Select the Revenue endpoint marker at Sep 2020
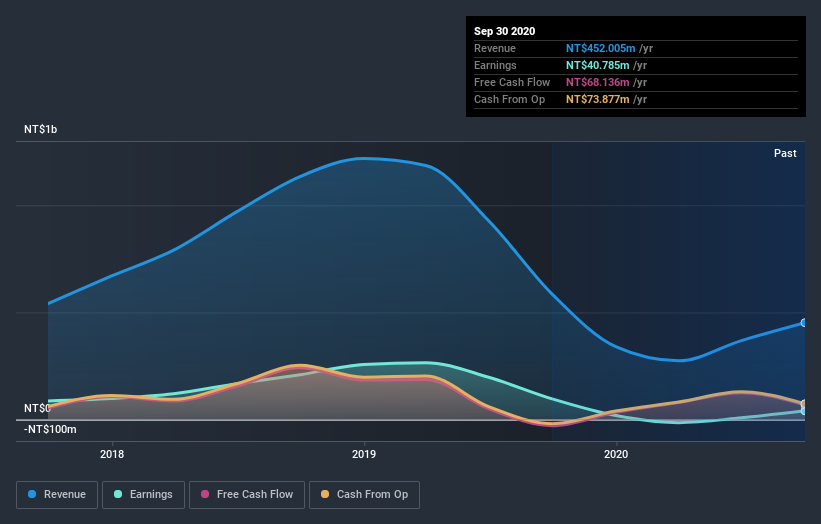Screen dimensions: 821x524 click(x=804, y=323)
